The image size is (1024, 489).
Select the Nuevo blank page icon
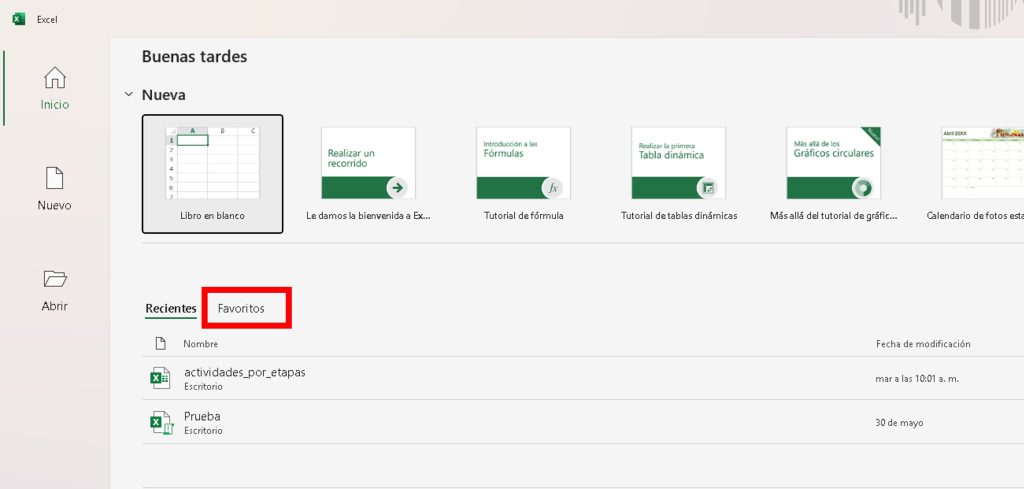click(x=55, y=179)
